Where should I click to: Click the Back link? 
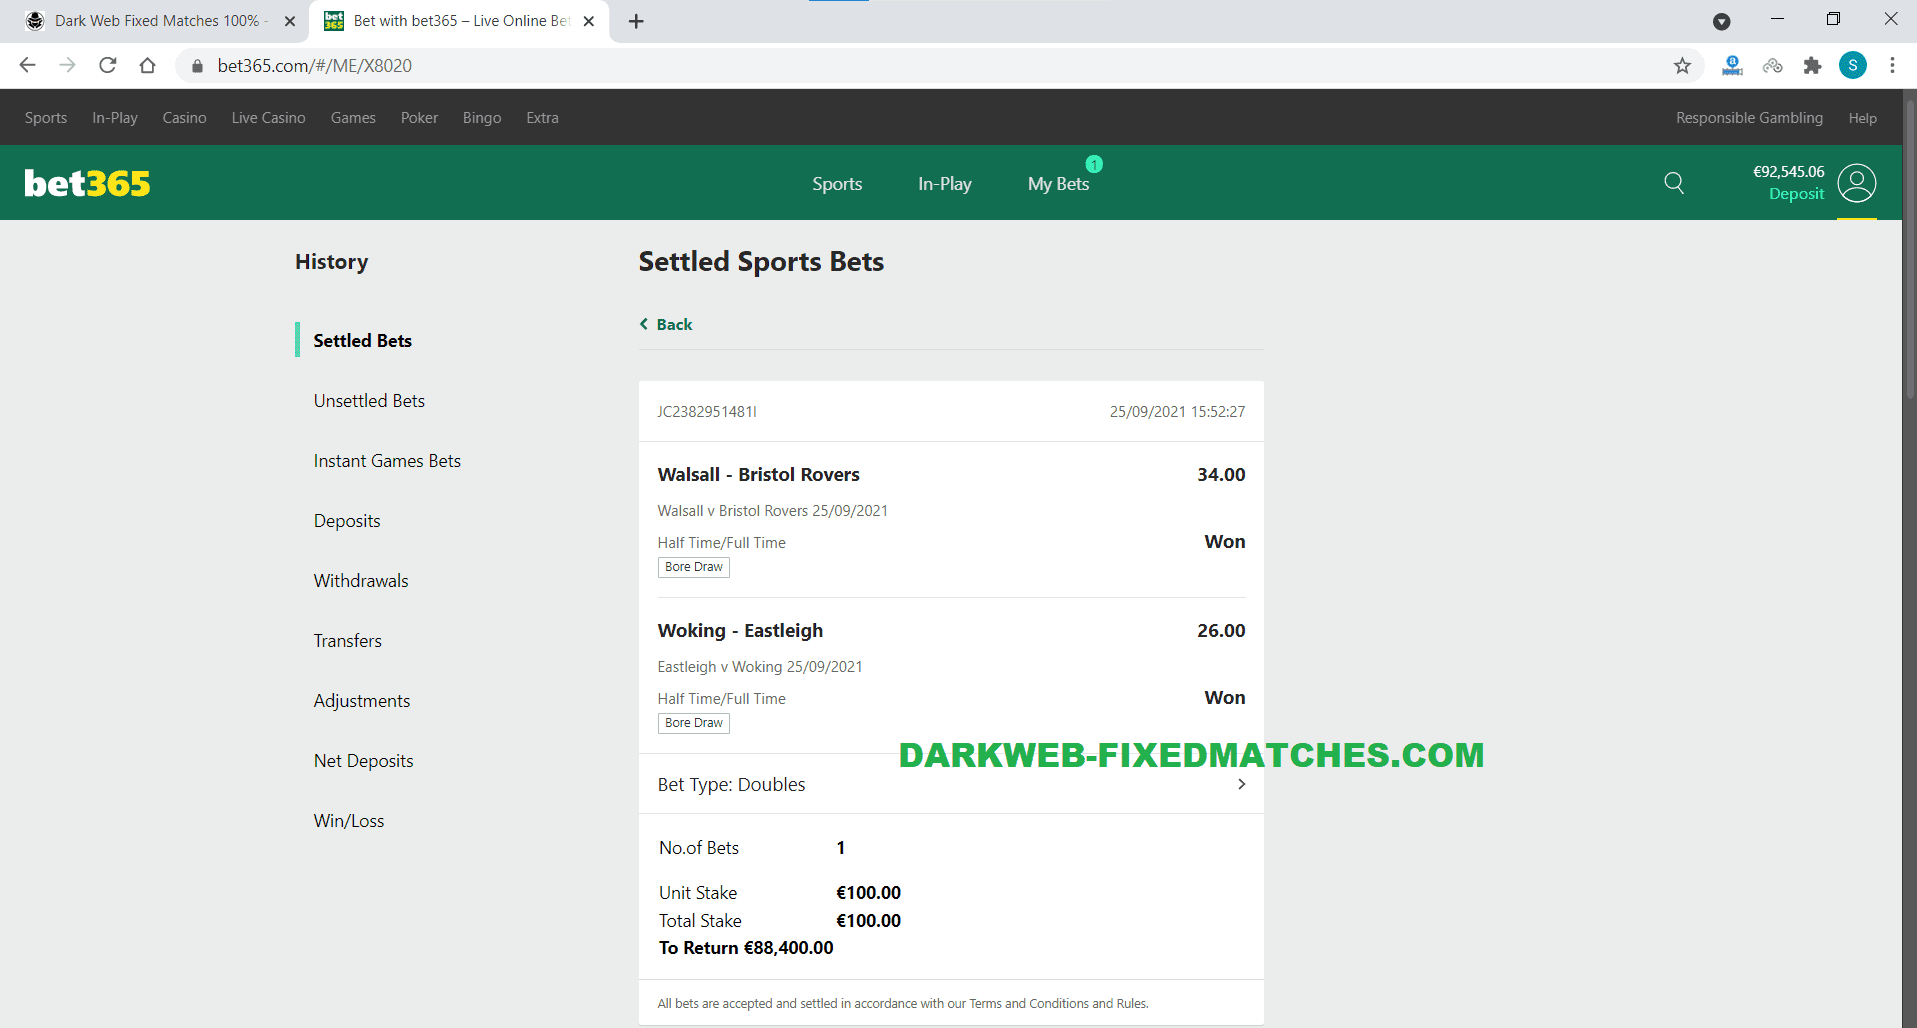point(666,324)
